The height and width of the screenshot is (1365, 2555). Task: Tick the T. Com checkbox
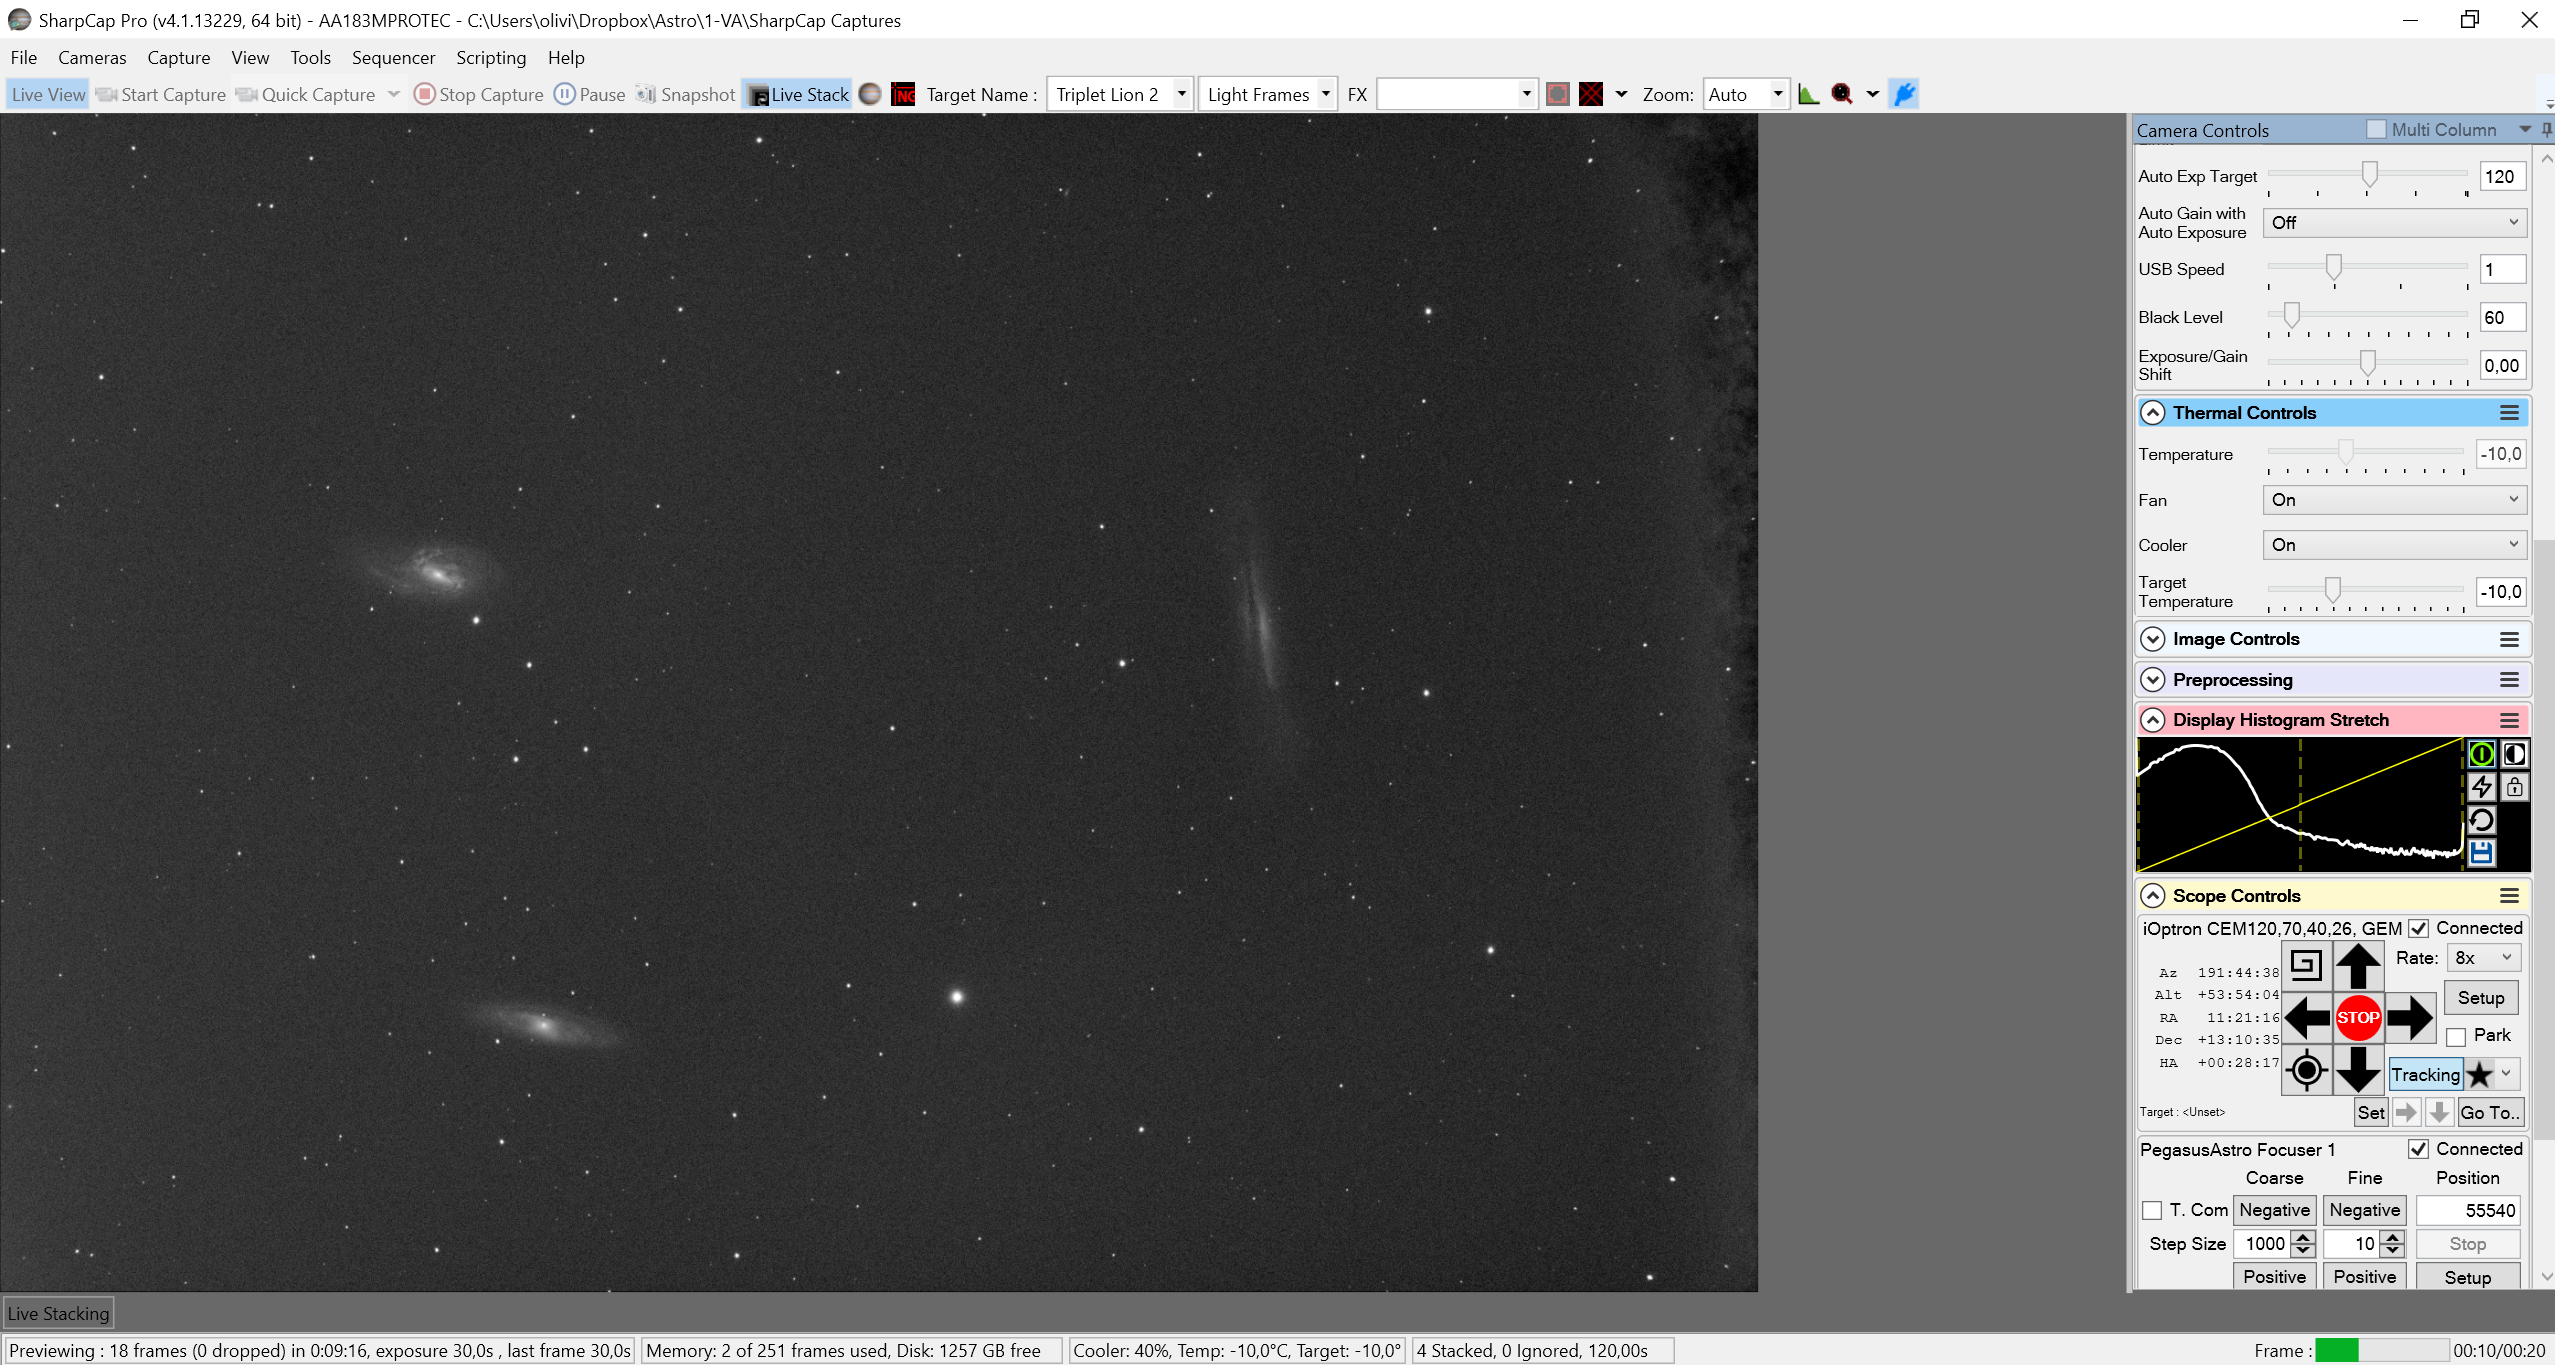click(2152, 1211)
